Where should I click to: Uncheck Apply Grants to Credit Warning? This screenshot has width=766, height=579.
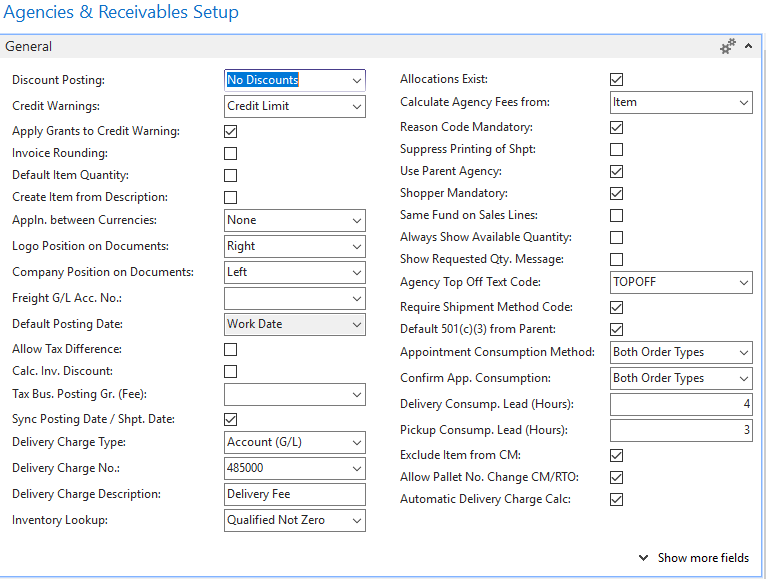[231, 132]
